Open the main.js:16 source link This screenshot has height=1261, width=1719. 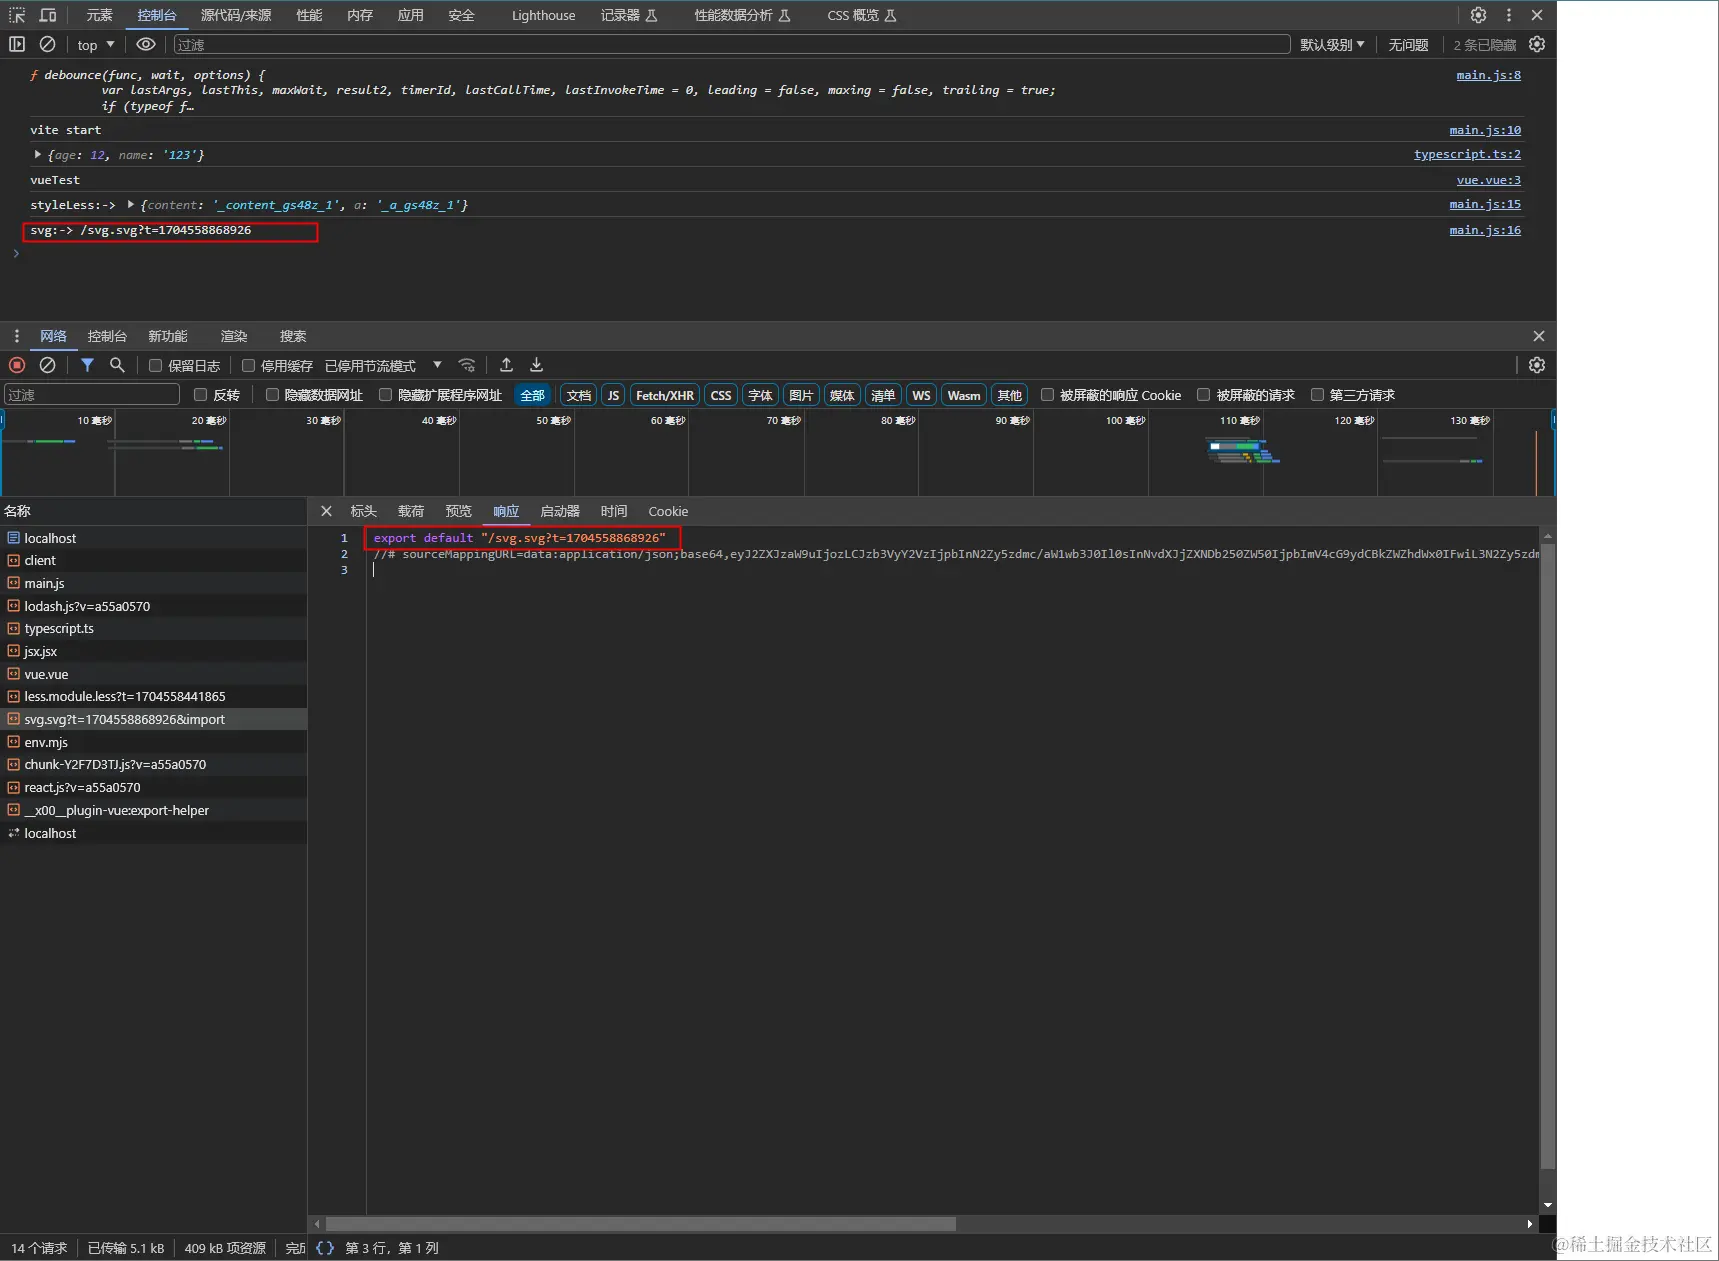click(x=1485, y=230)
